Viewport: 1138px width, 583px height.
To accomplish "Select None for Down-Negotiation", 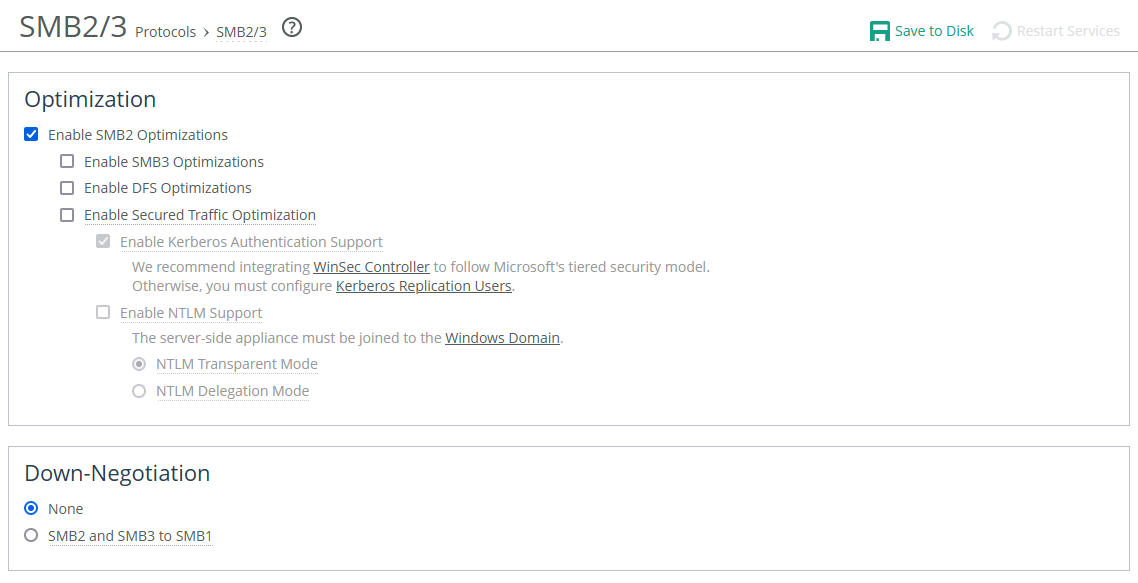I will tap(31, 509).
